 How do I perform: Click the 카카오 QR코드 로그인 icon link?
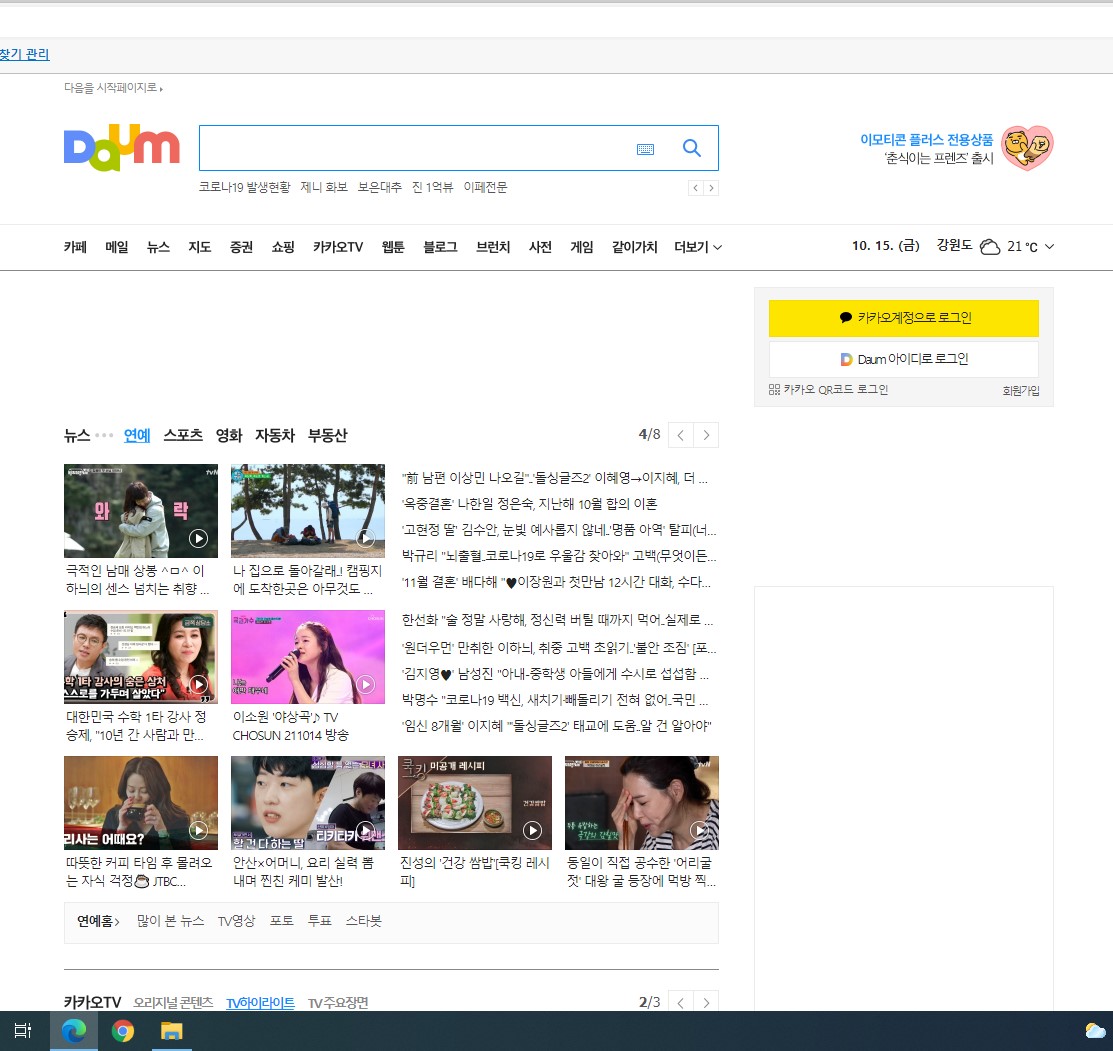[x=828, y=390]
